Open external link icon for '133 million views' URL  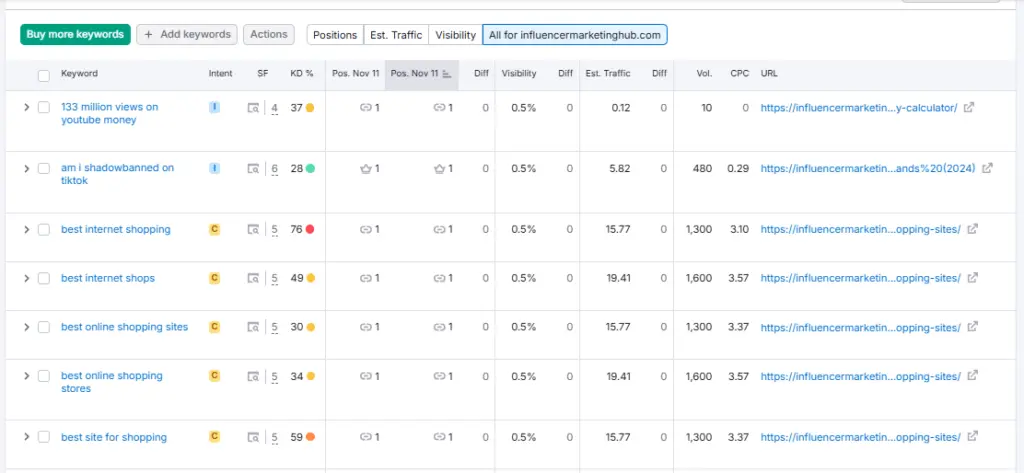968,107
